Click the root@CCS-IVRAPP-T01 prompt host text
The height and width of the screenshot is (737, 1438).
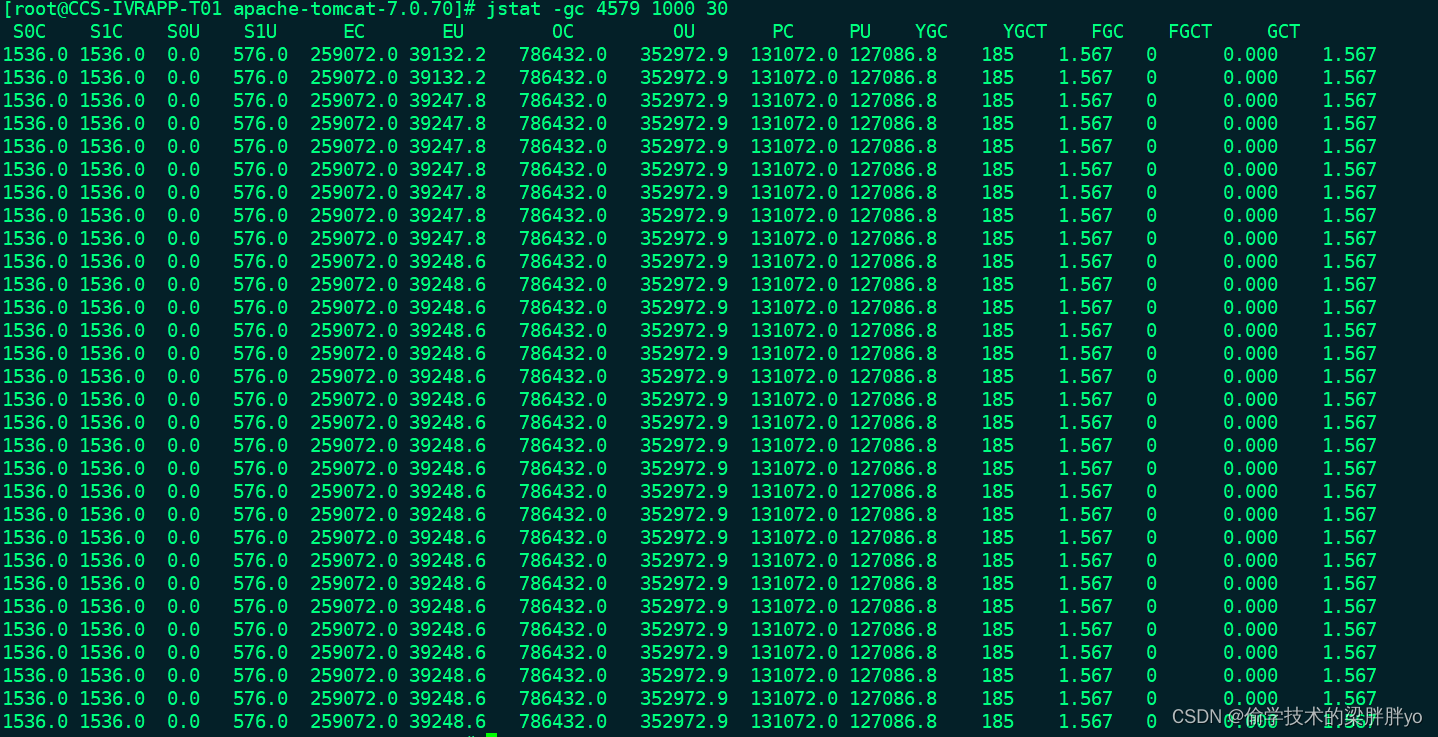pos(118,9)
